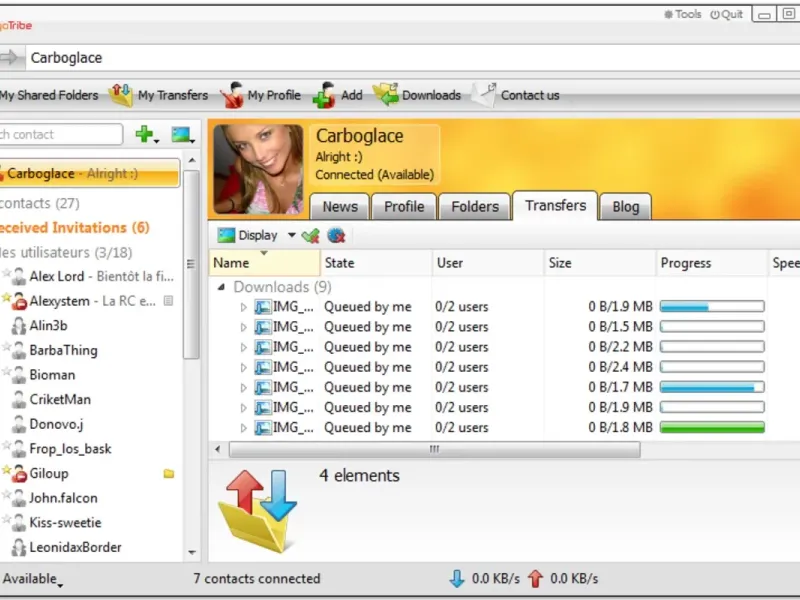The width and height of the screenshot is (800, 600).
Task: Open My Transfers toolbar icon
Action: pos(120,95)
